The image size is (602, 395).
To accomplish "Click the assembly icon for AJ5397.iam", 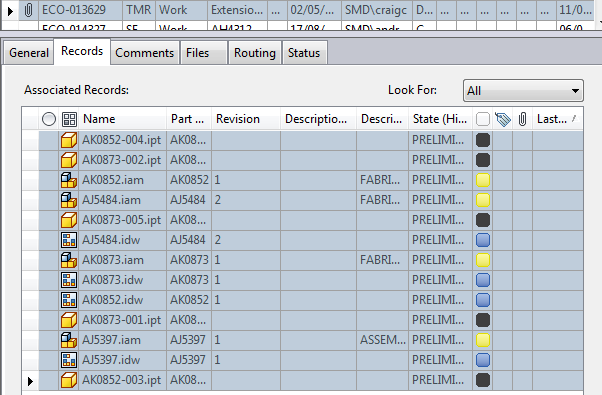I will tap(69, 340).
